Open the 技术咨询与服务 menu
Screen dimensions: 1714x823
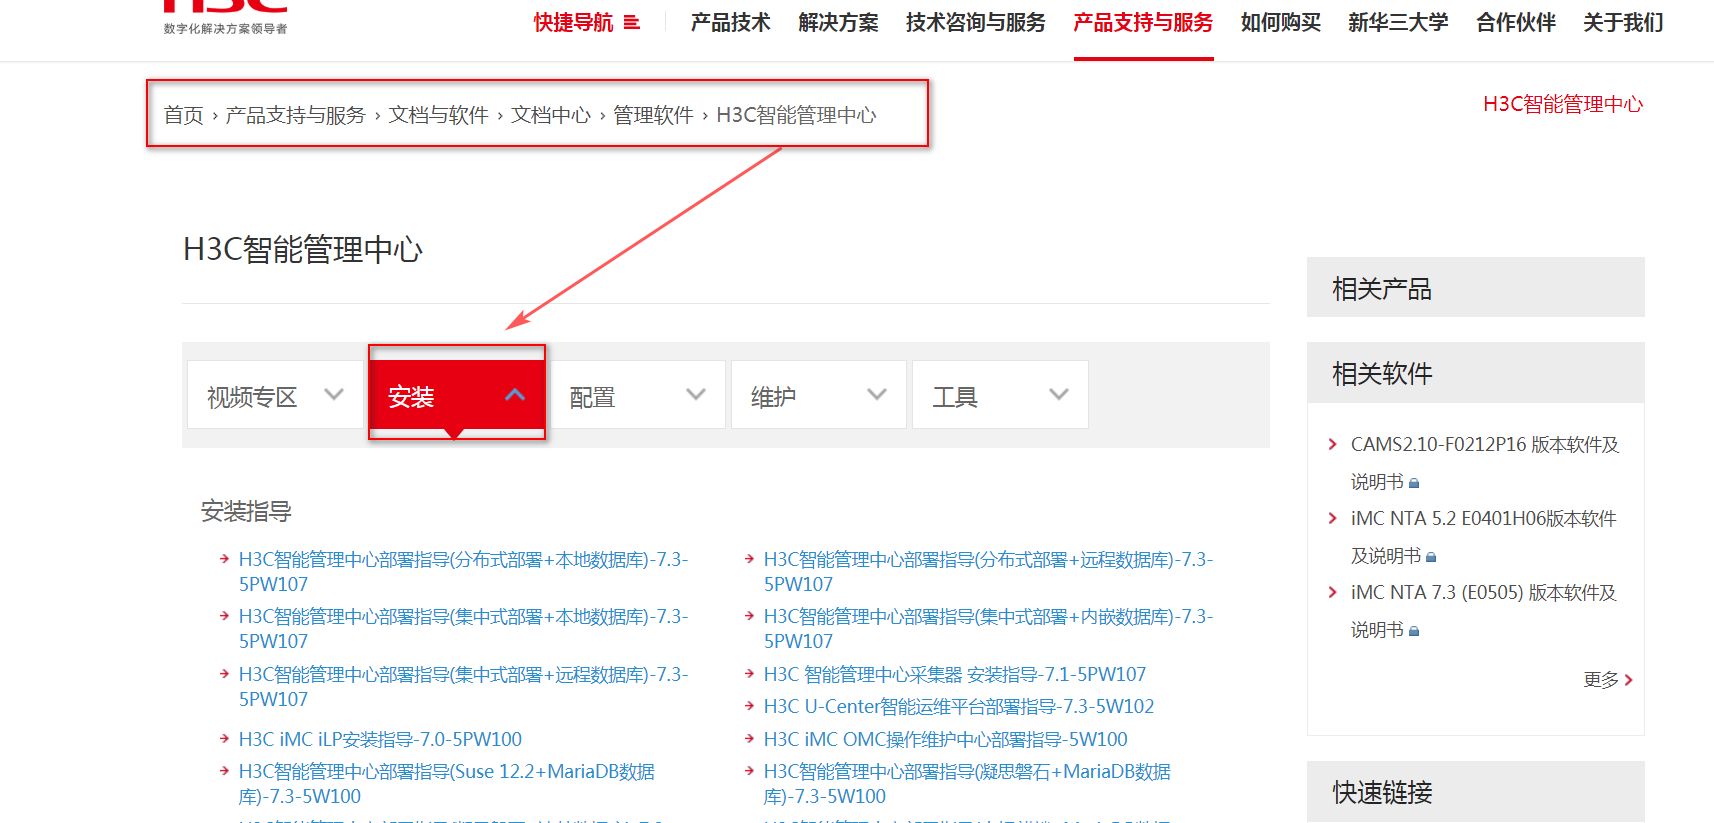tap(976, 22)
